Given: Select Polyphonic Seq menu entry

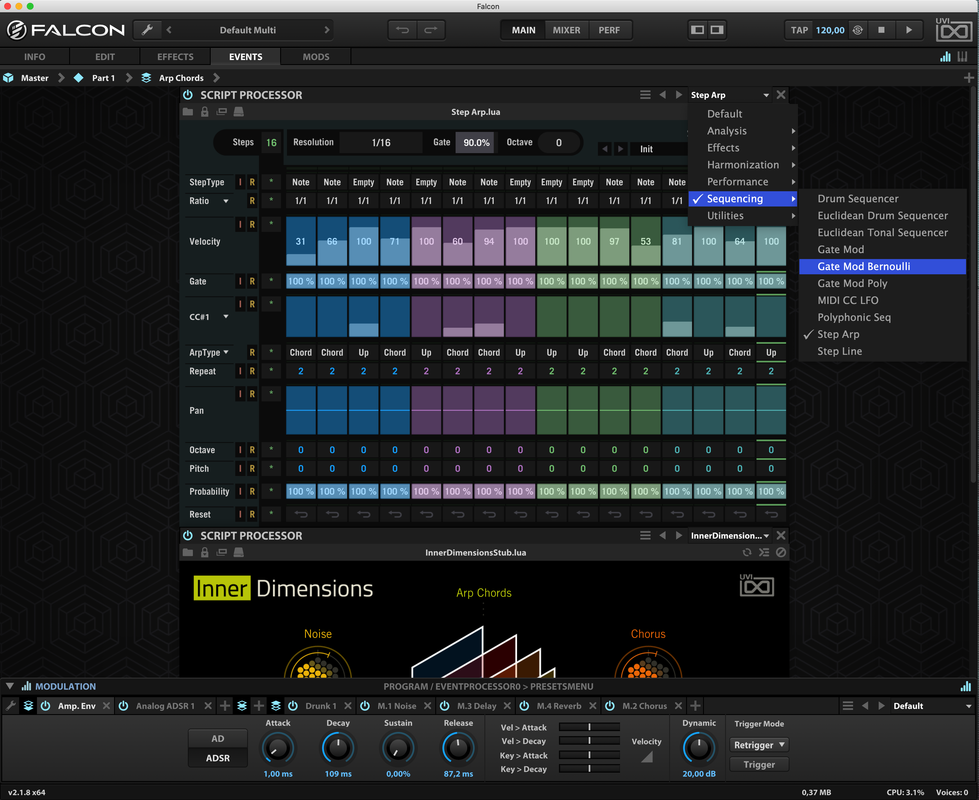Looking at the screenshot, I should point(882,317).
